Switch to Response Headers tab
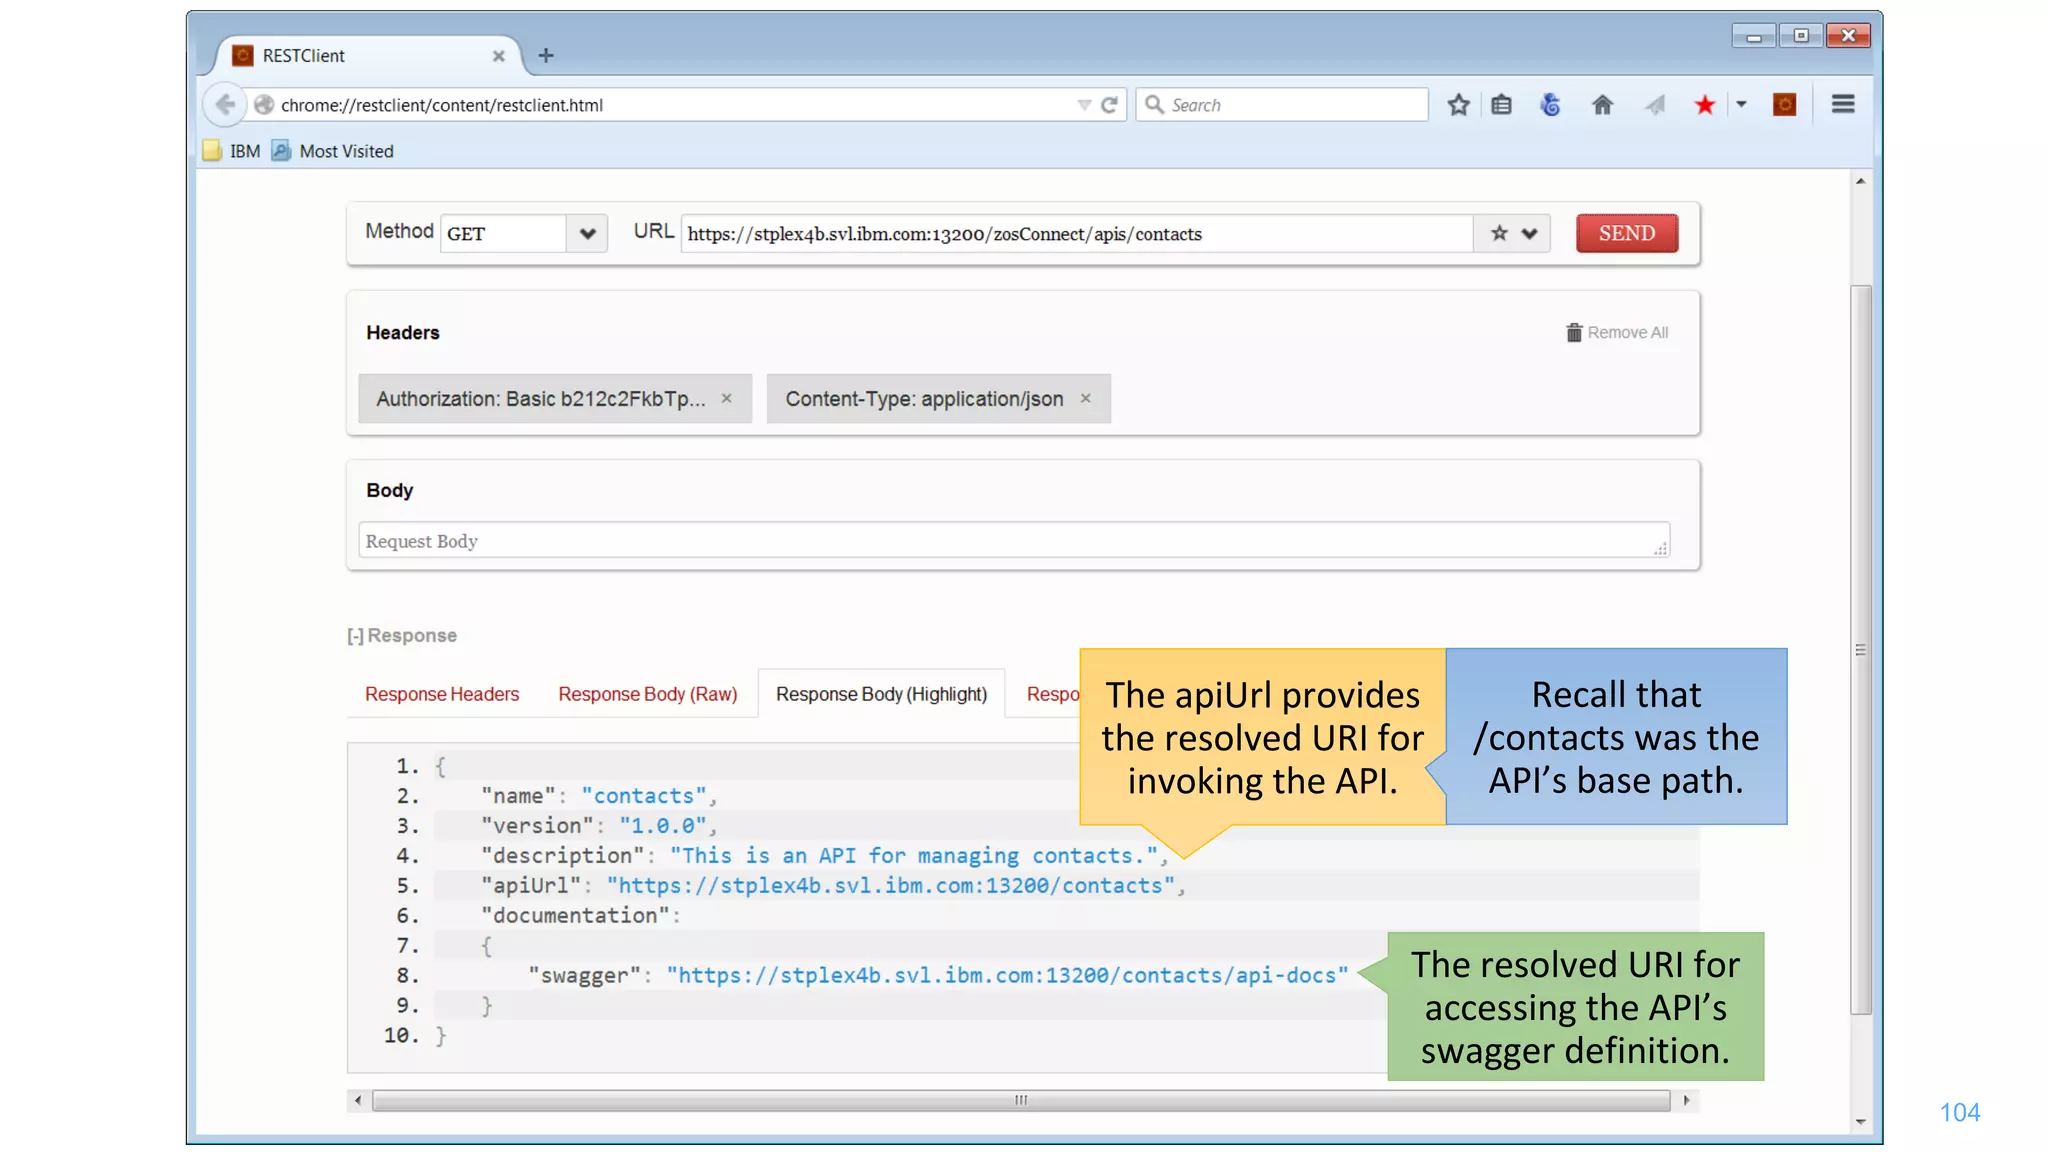This screenshot has width=2048, height=1152. point(442,694)
